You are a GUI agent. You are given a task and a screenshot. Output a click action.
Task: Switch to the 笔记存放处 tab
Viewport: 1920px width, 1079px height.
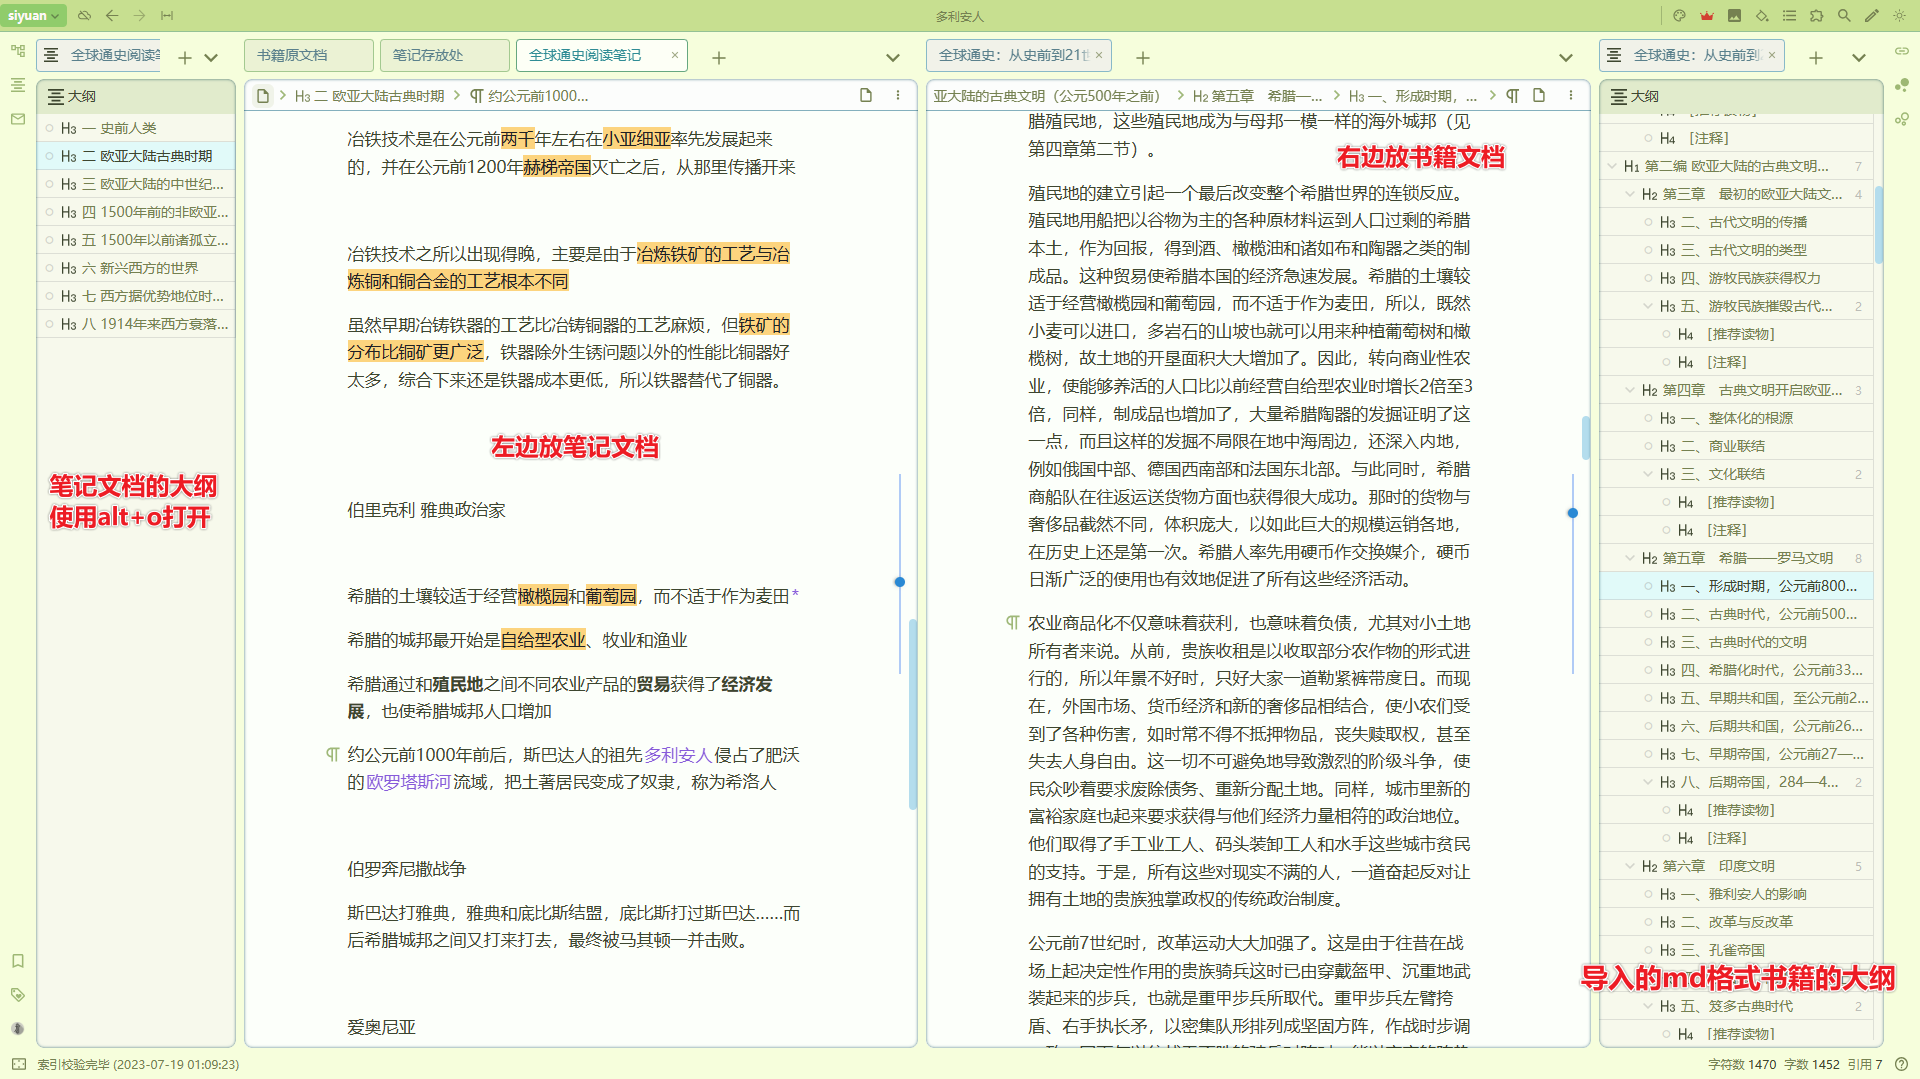coord(443,56)
